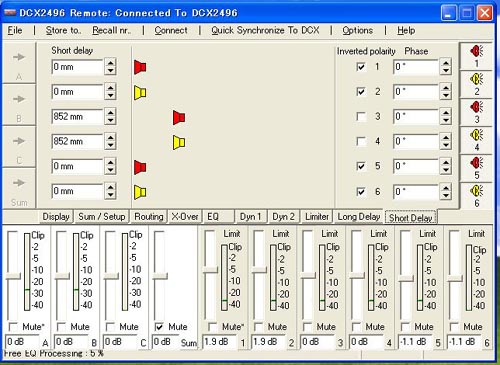Enable inverted polarity for output 4

(361, 141)
